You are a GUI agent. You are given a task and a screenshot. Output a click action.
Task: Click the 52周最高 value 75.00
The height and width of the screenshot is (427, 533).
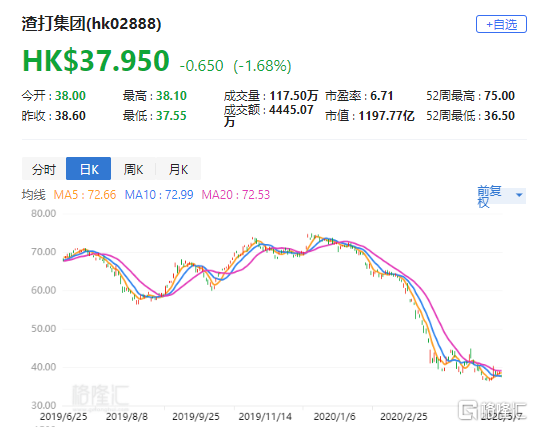(x=500, y=96)
